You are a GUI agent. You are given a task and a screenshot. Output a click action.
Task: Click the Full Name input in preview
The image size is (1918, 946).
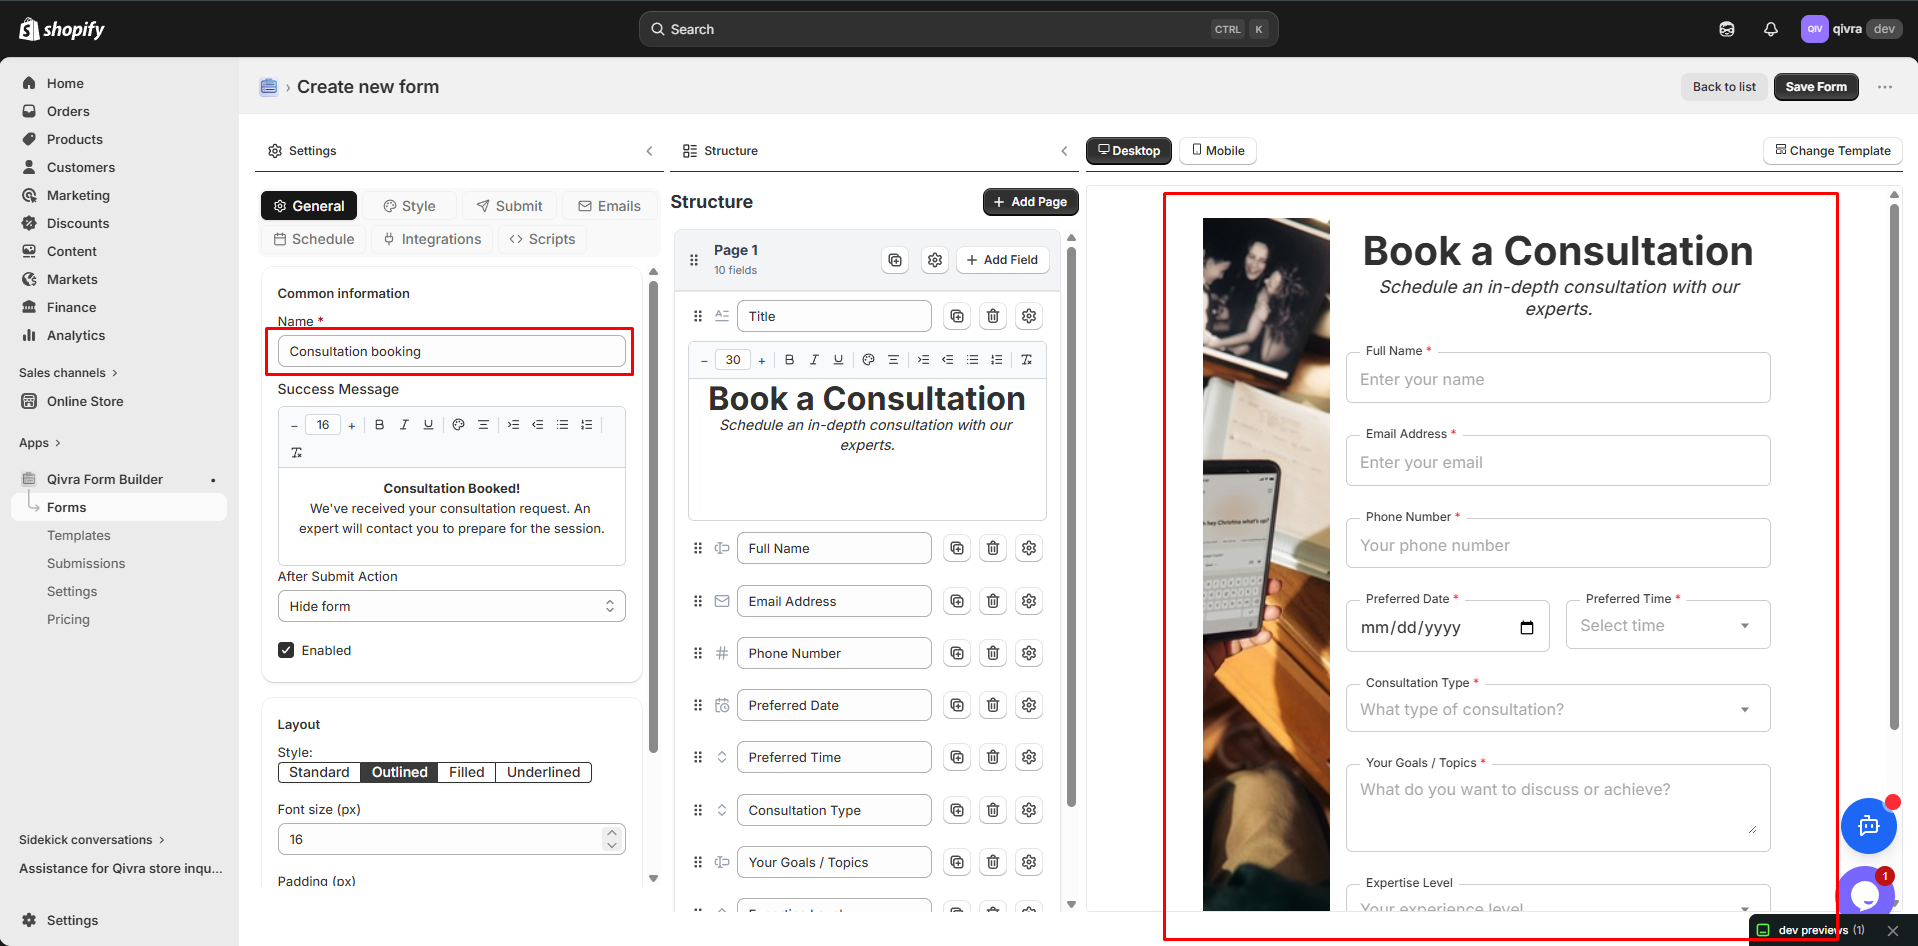point(1558,379)
